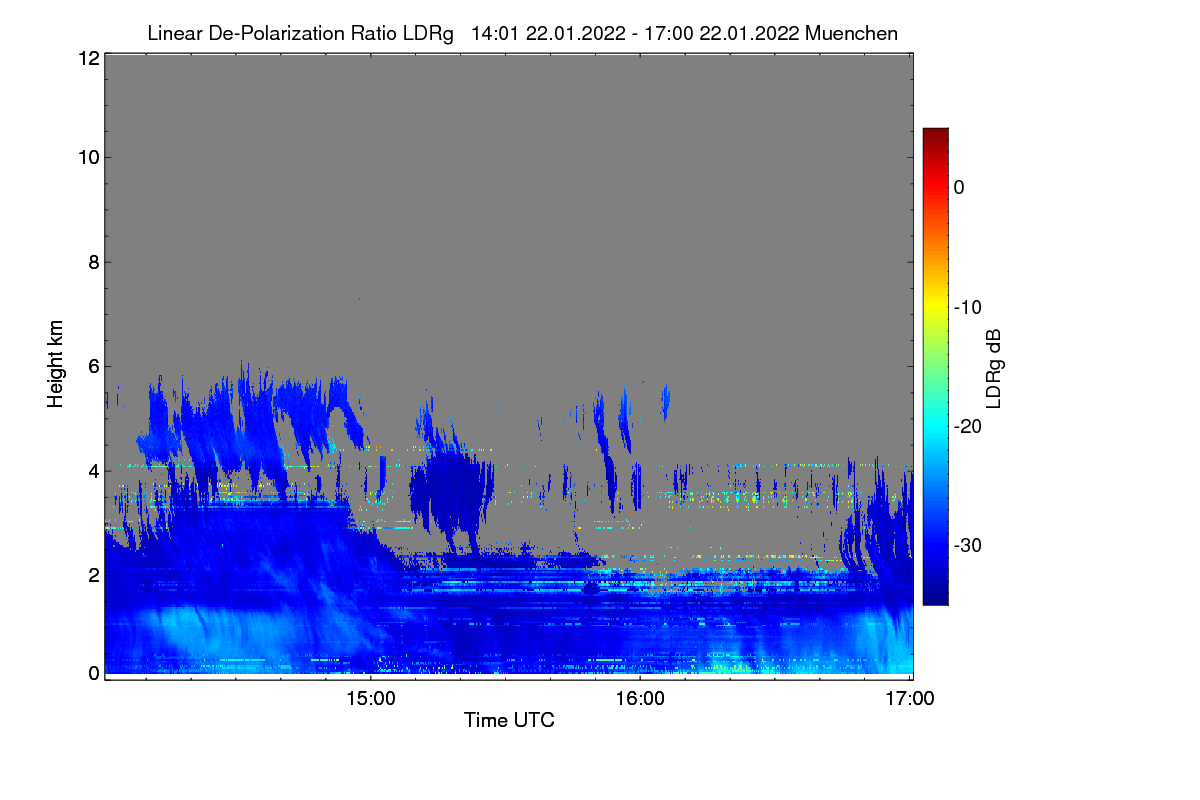Click the height tick label 12
Screen dimensions: 1200x800
(x=87, y=58)
